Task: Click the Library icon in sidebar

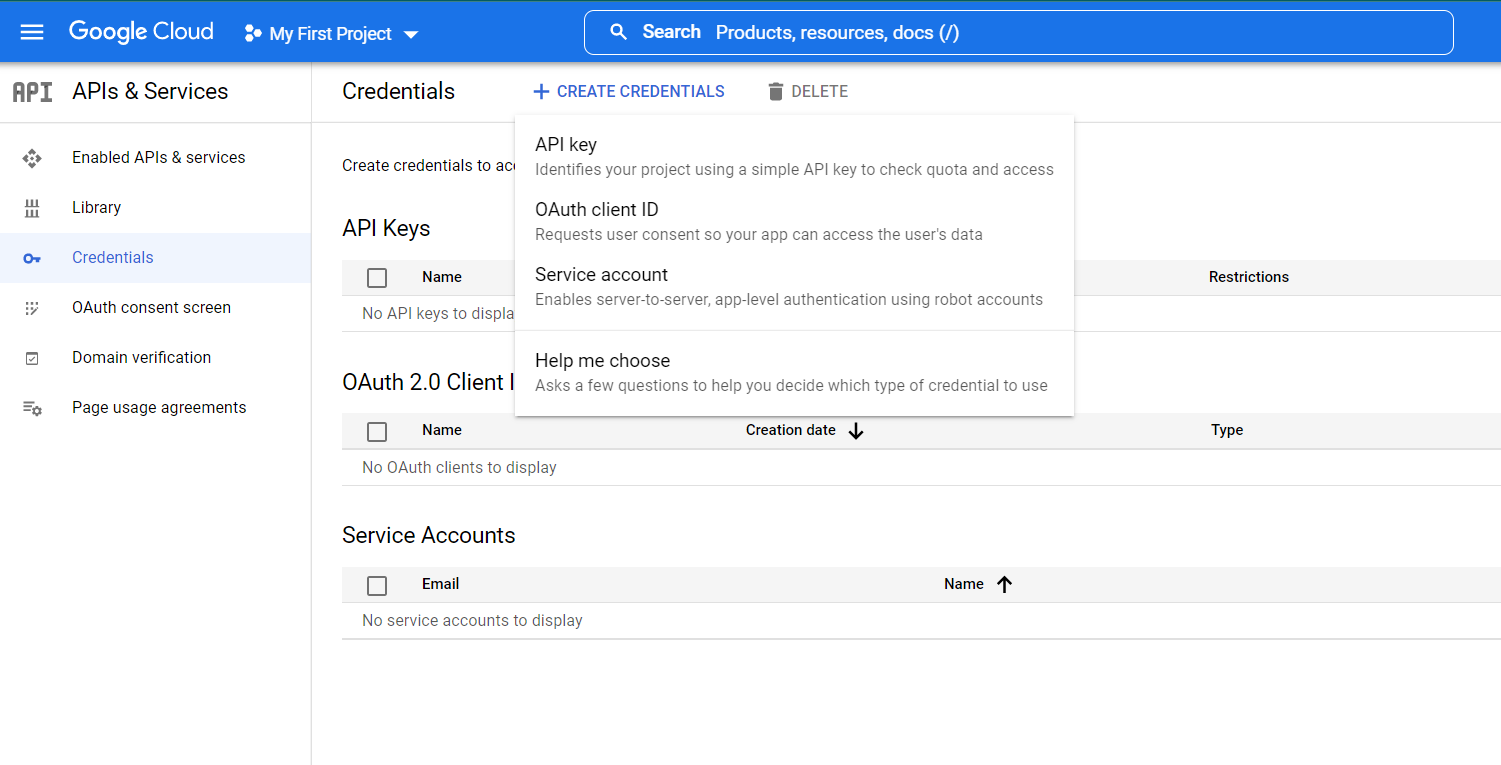Action: [x=32, y=208]
